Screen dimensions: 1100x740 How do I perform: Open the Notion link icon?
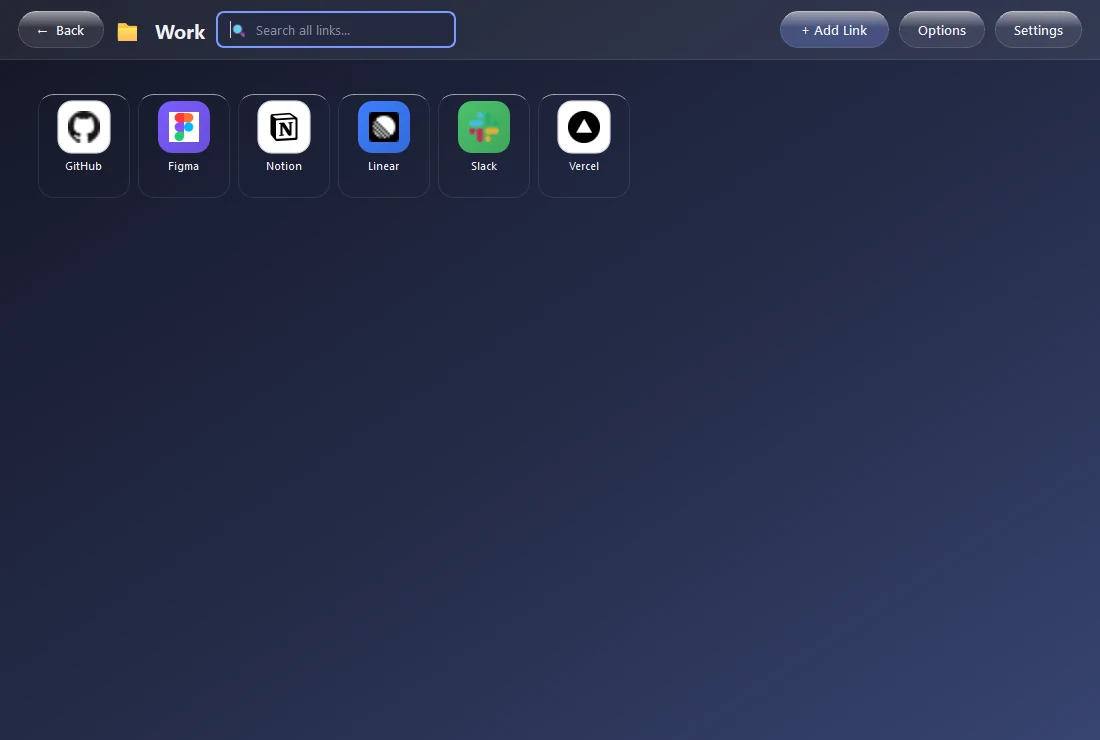point(283,127)
